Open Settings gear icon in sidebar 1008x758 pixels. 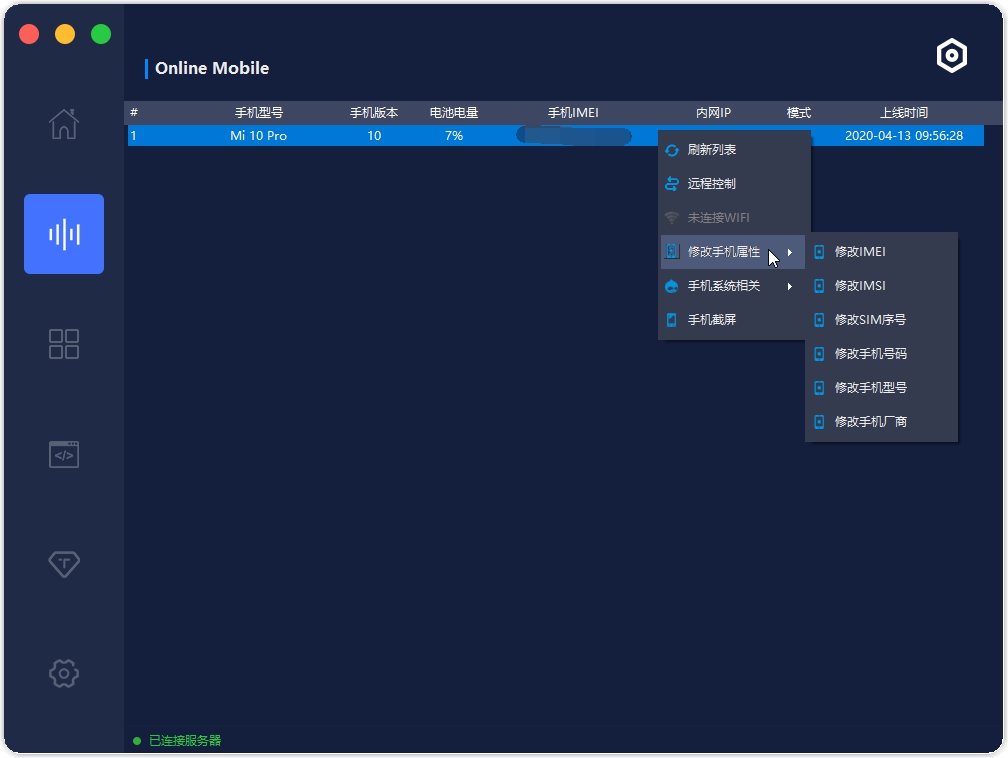point(63,673)
